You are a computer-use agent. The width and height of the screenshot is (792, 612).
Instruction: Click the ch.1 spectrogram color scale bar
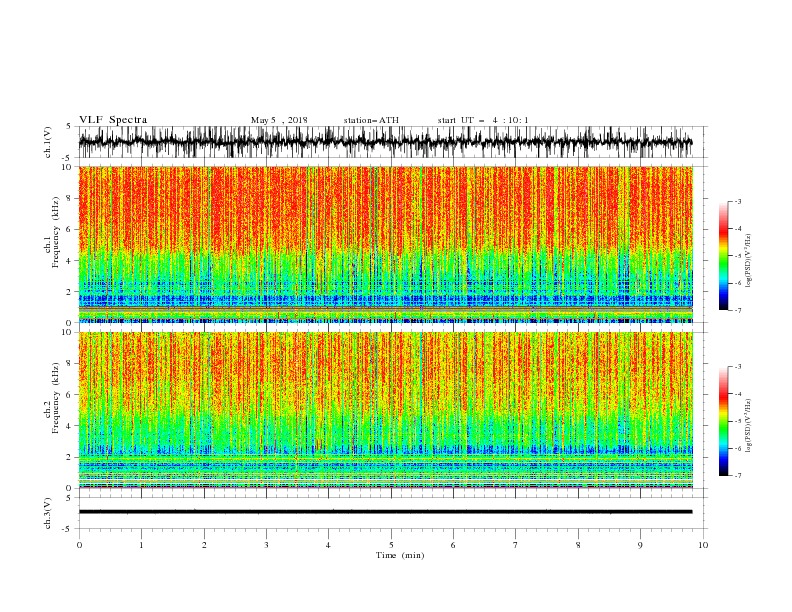pyautogui.click(x=723, y=255)
